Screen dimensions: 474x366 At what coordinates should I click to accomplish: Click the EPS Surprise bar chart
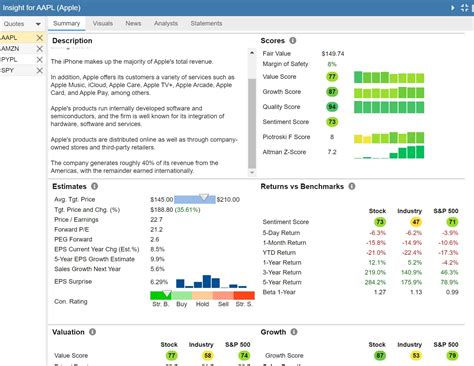(x=211, y=281)
